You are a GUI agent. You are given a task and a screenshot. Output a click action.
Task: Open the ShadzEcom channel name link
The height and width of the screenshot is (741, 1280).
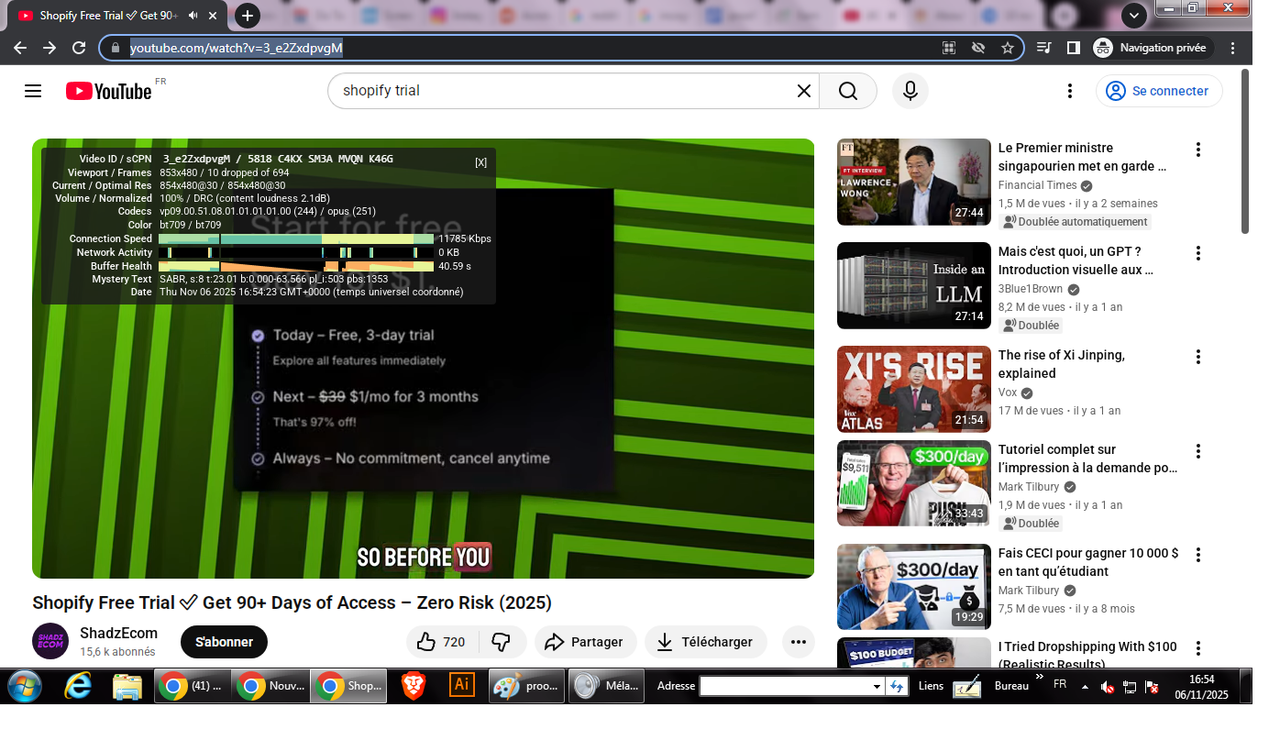(119, 633)
